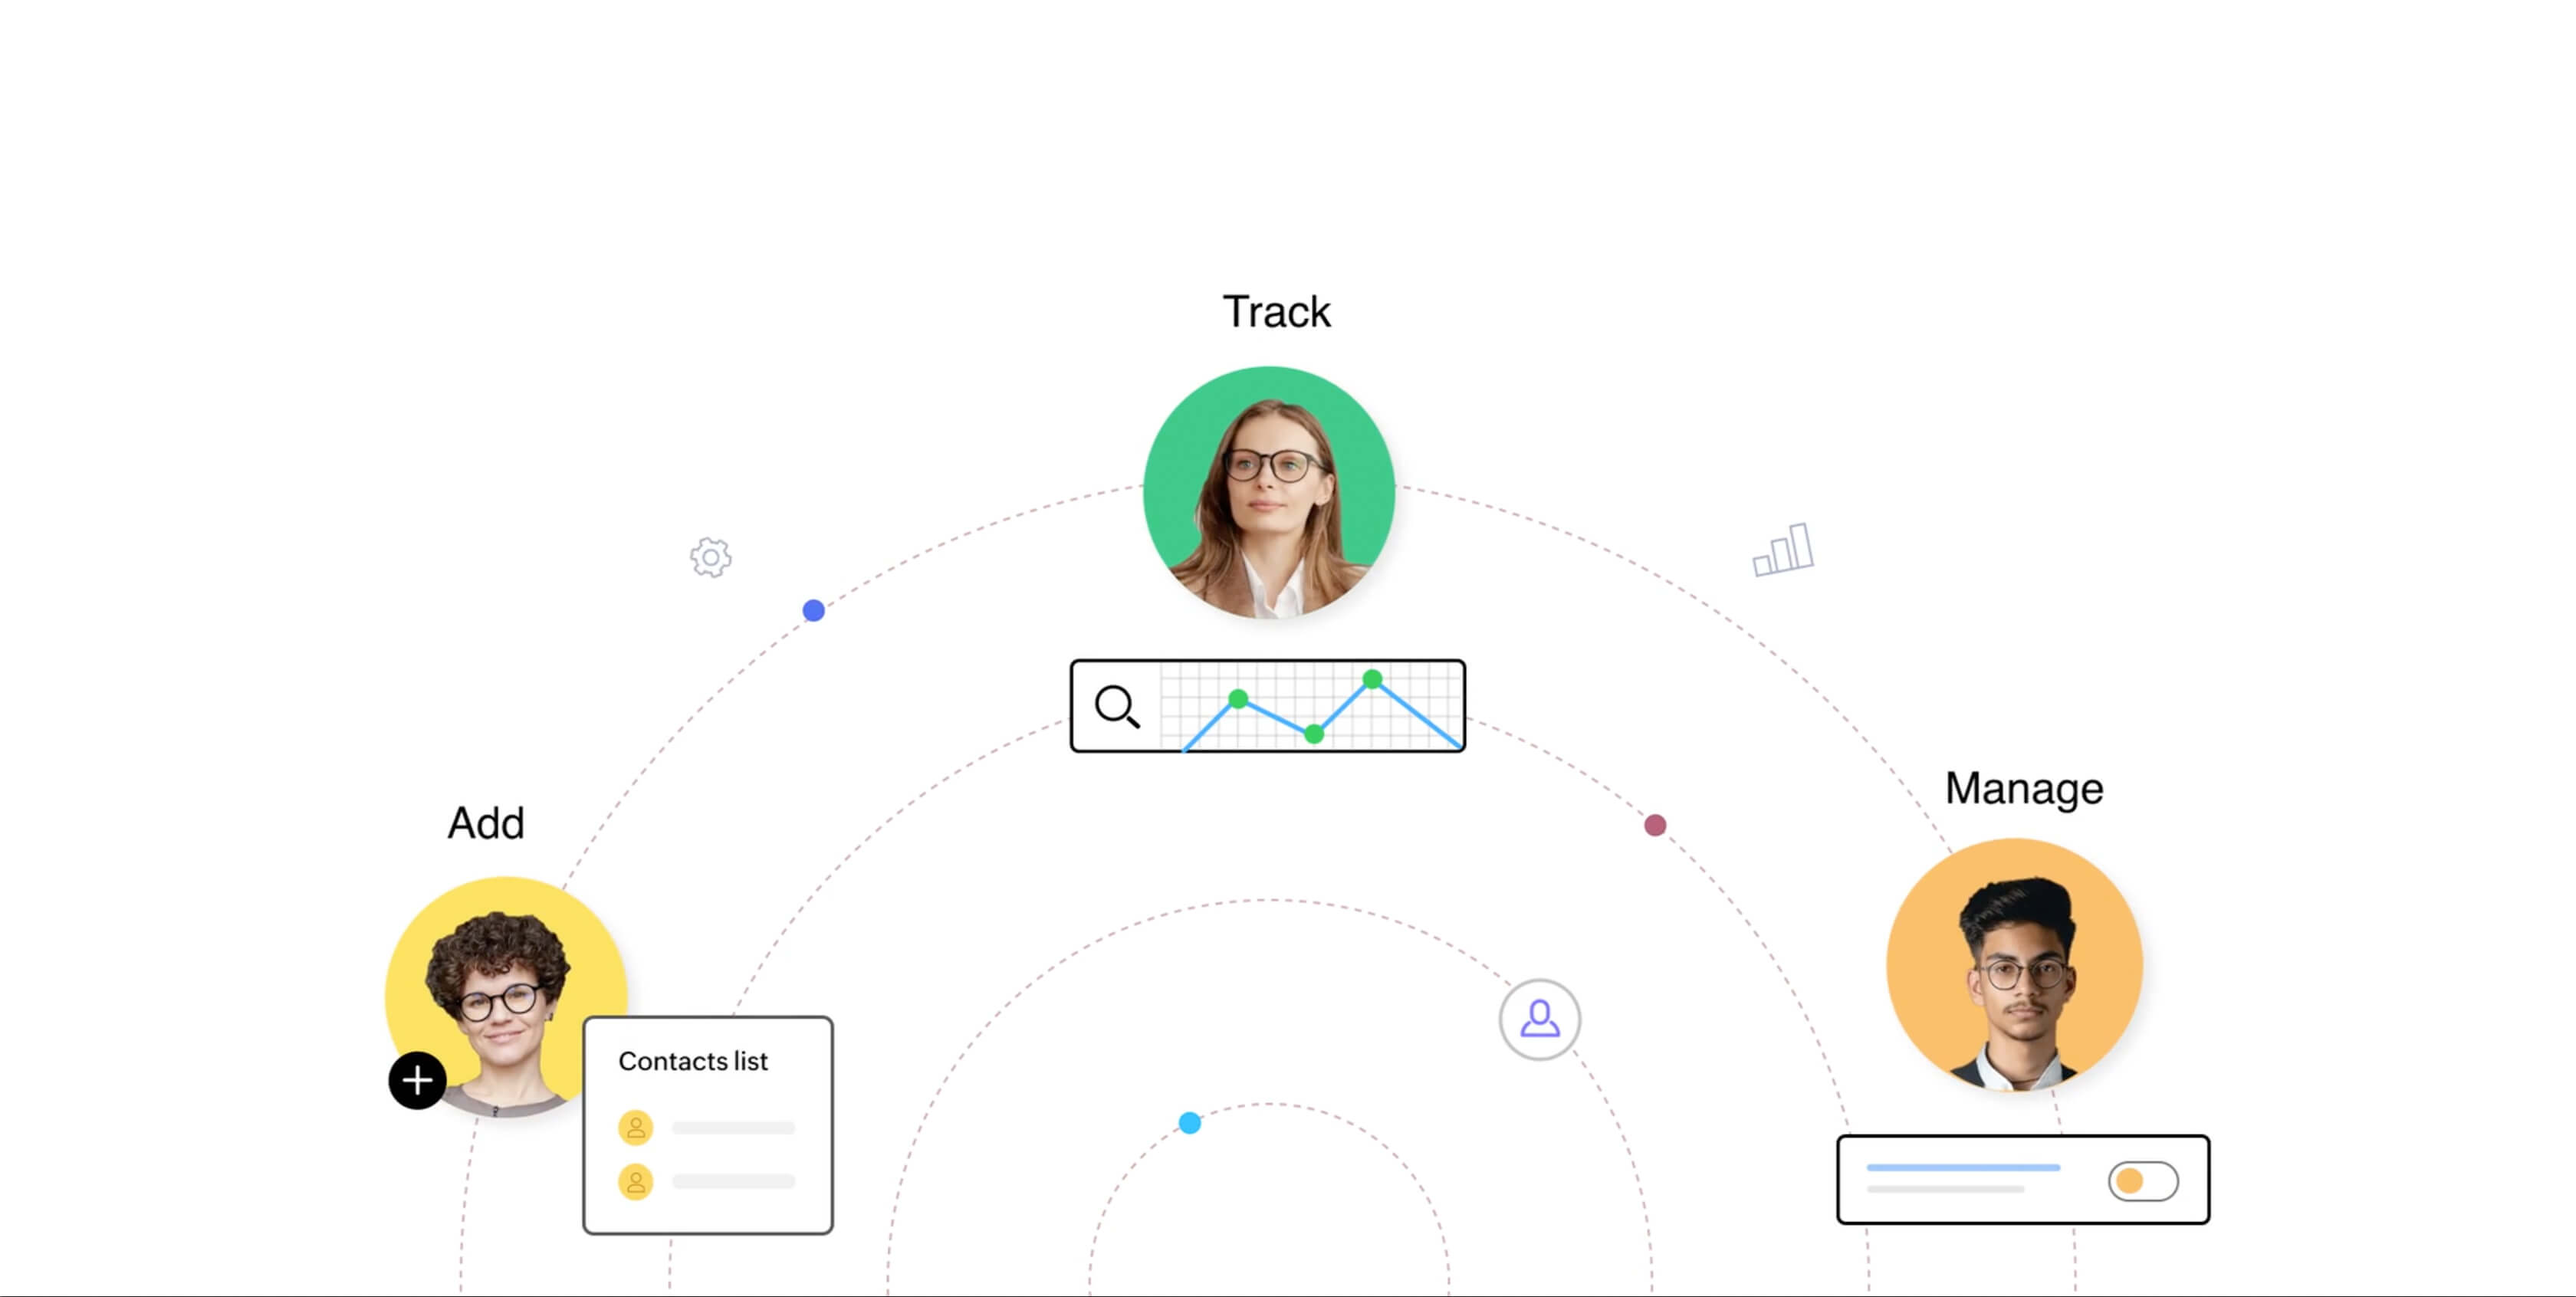The image size is (2576, 1297).
Task: Select the curly-haired woman's photo on yellow circle
Action: point(506,997)
